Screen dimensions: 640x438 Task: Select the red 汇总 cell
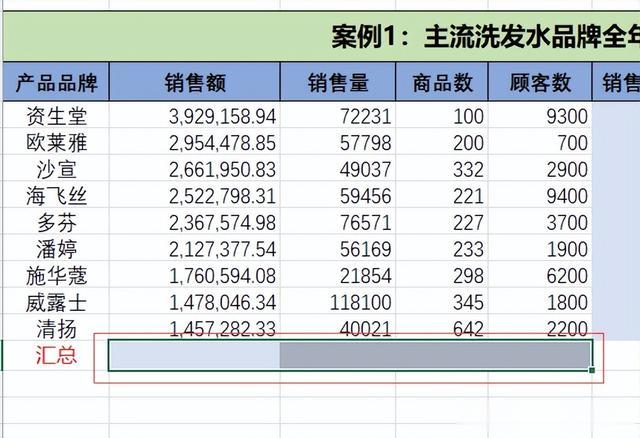click(x=56, y=355)
